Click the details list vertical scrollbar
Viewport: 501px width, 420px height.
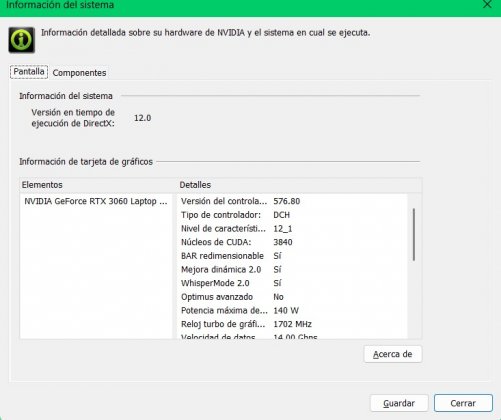(414, 234)
